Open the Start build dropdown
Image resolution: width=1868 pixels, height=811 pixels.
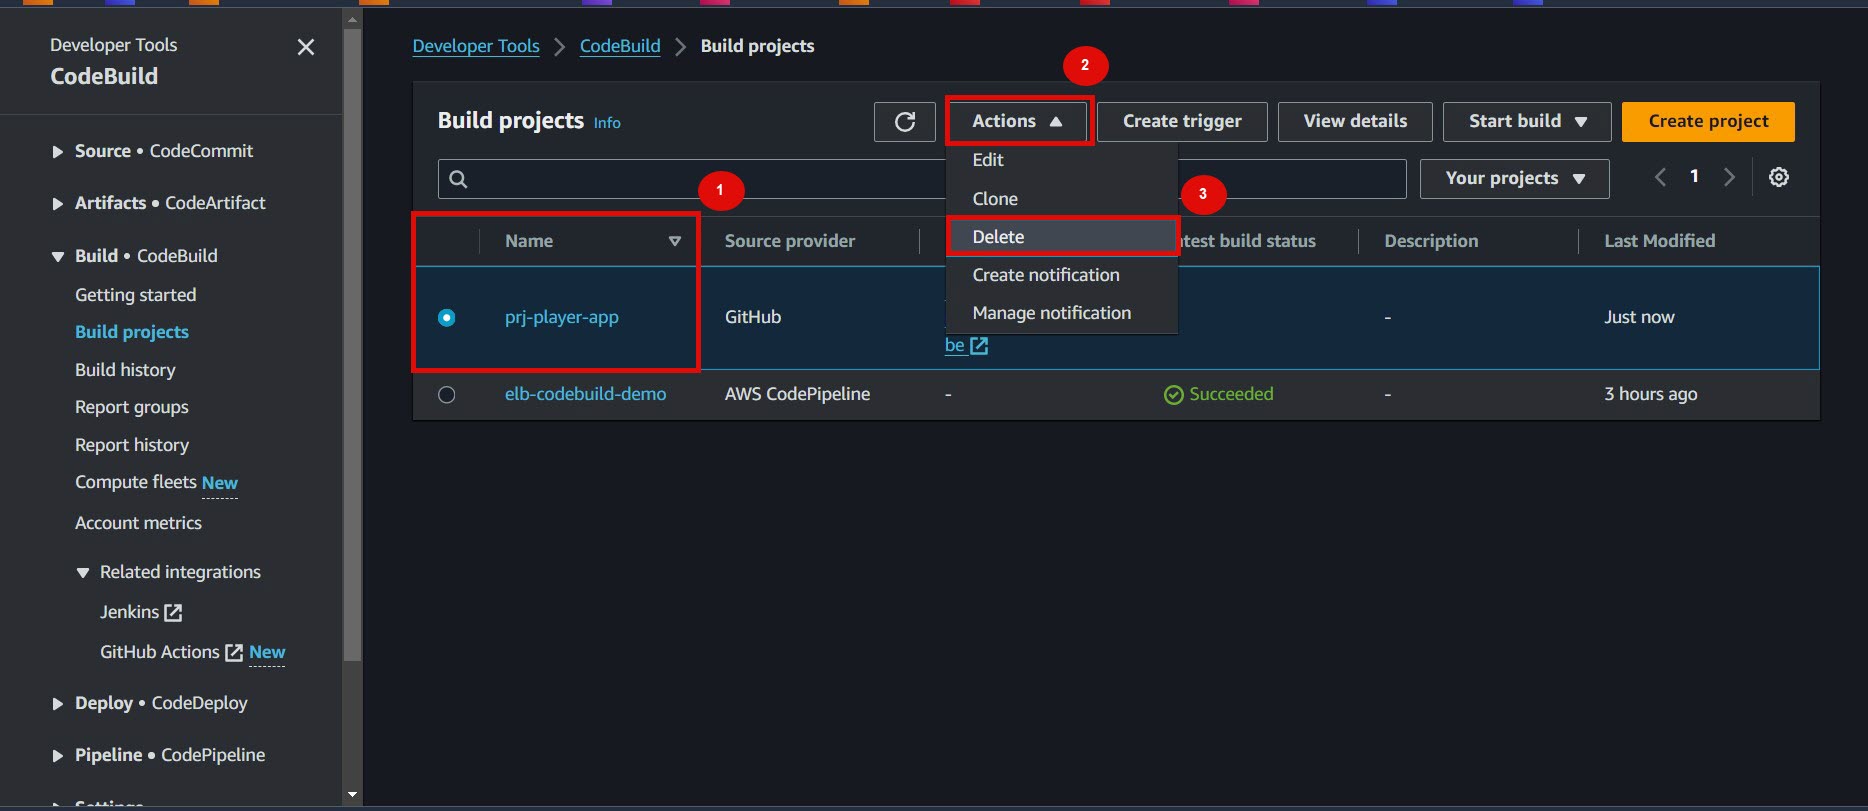(1527, 121)
